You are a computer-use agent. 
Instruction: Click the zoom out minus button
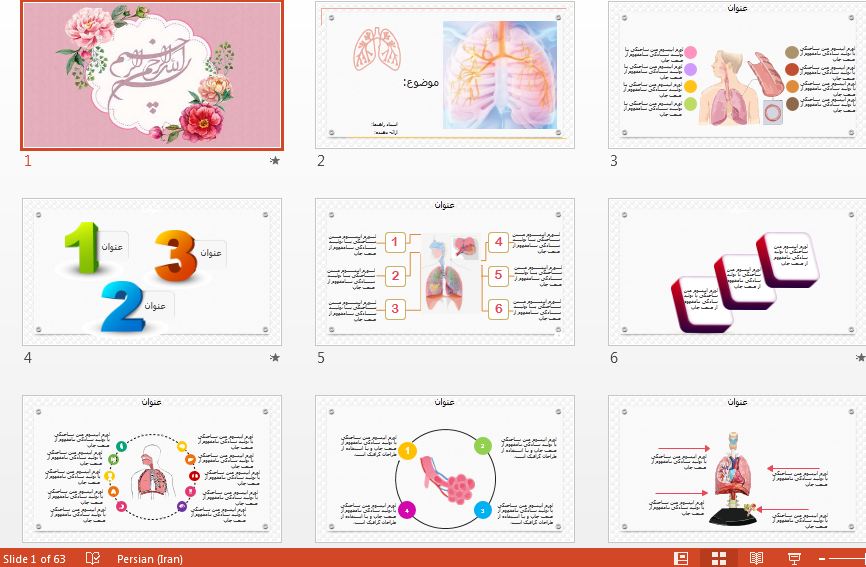(x=823, y=558)
